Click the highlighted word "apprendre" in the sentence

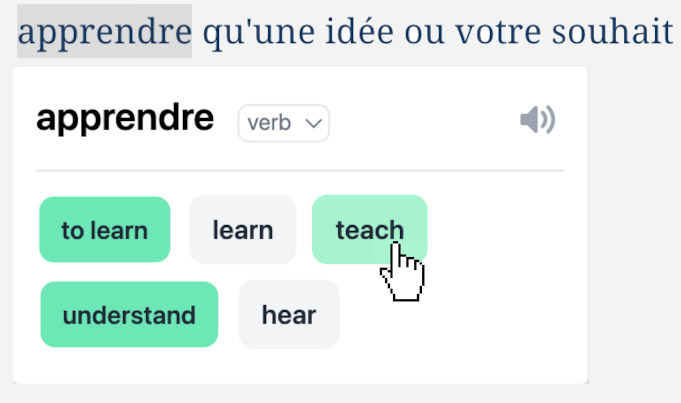(x=104, y=32)
